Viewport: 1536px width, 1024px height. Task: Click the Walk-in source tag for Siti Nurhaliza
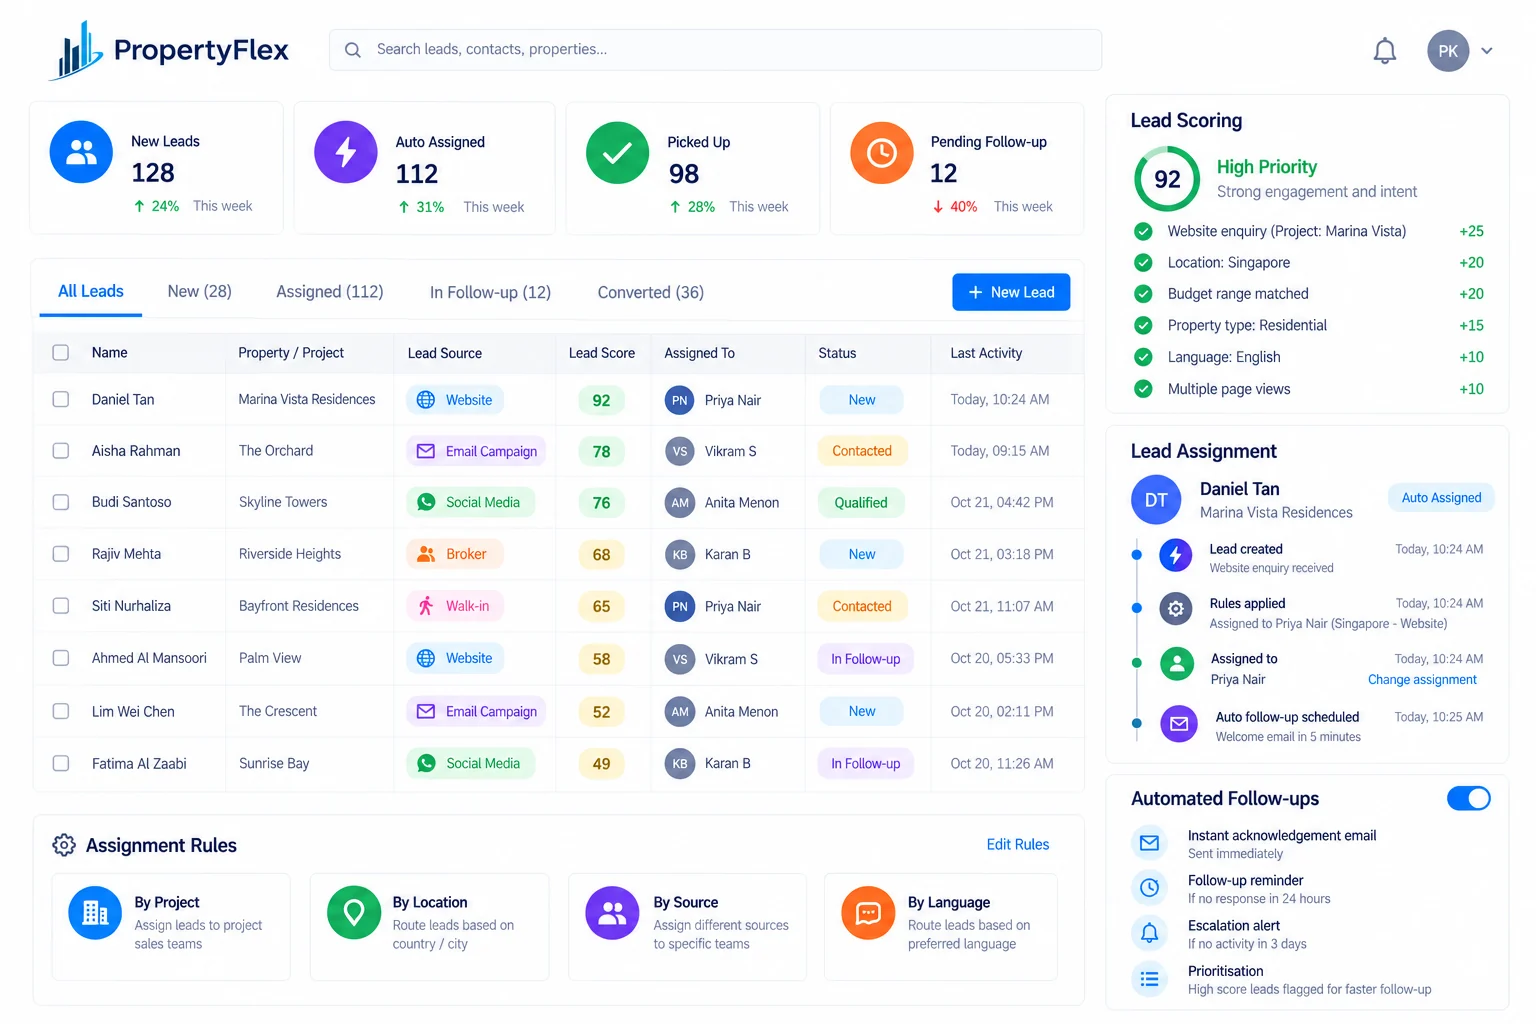click(455, 606)
